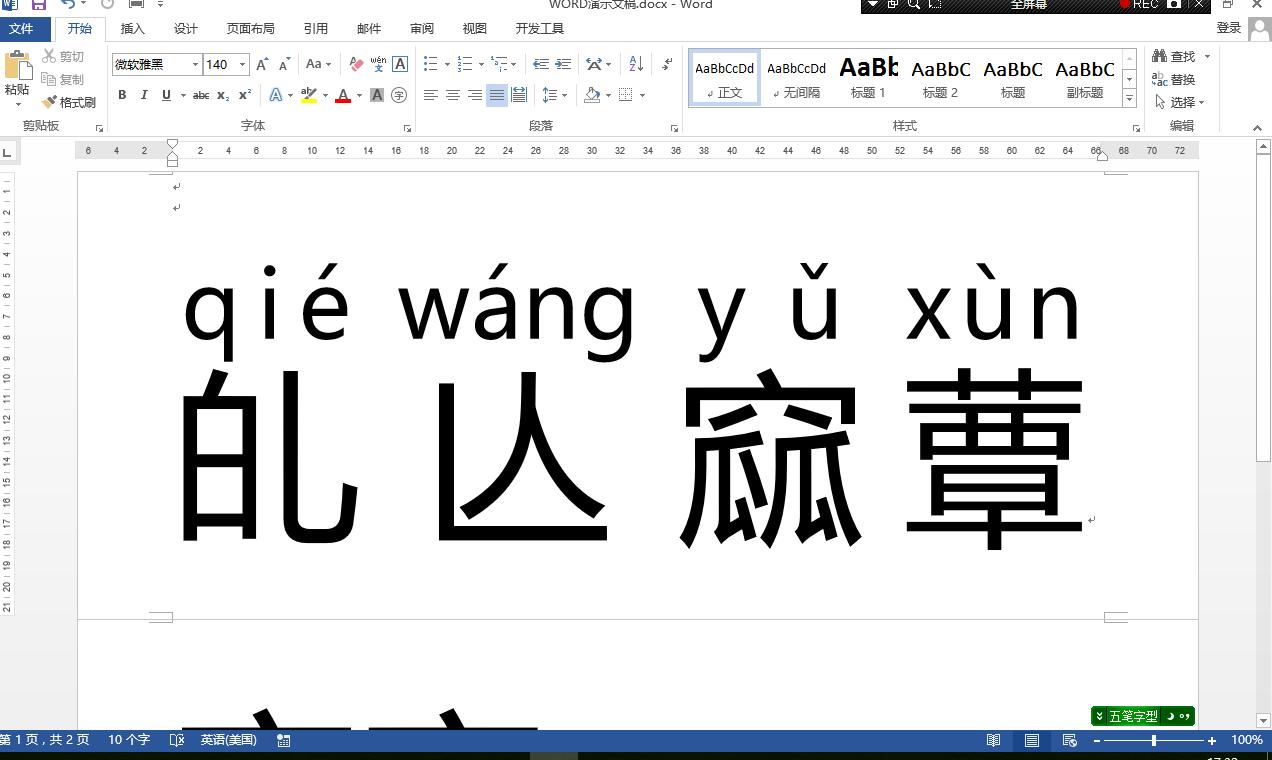This screenshot has height=760, width=1272.
Task: Expand the font color dropdown arrow
Action: click(357, 95)
